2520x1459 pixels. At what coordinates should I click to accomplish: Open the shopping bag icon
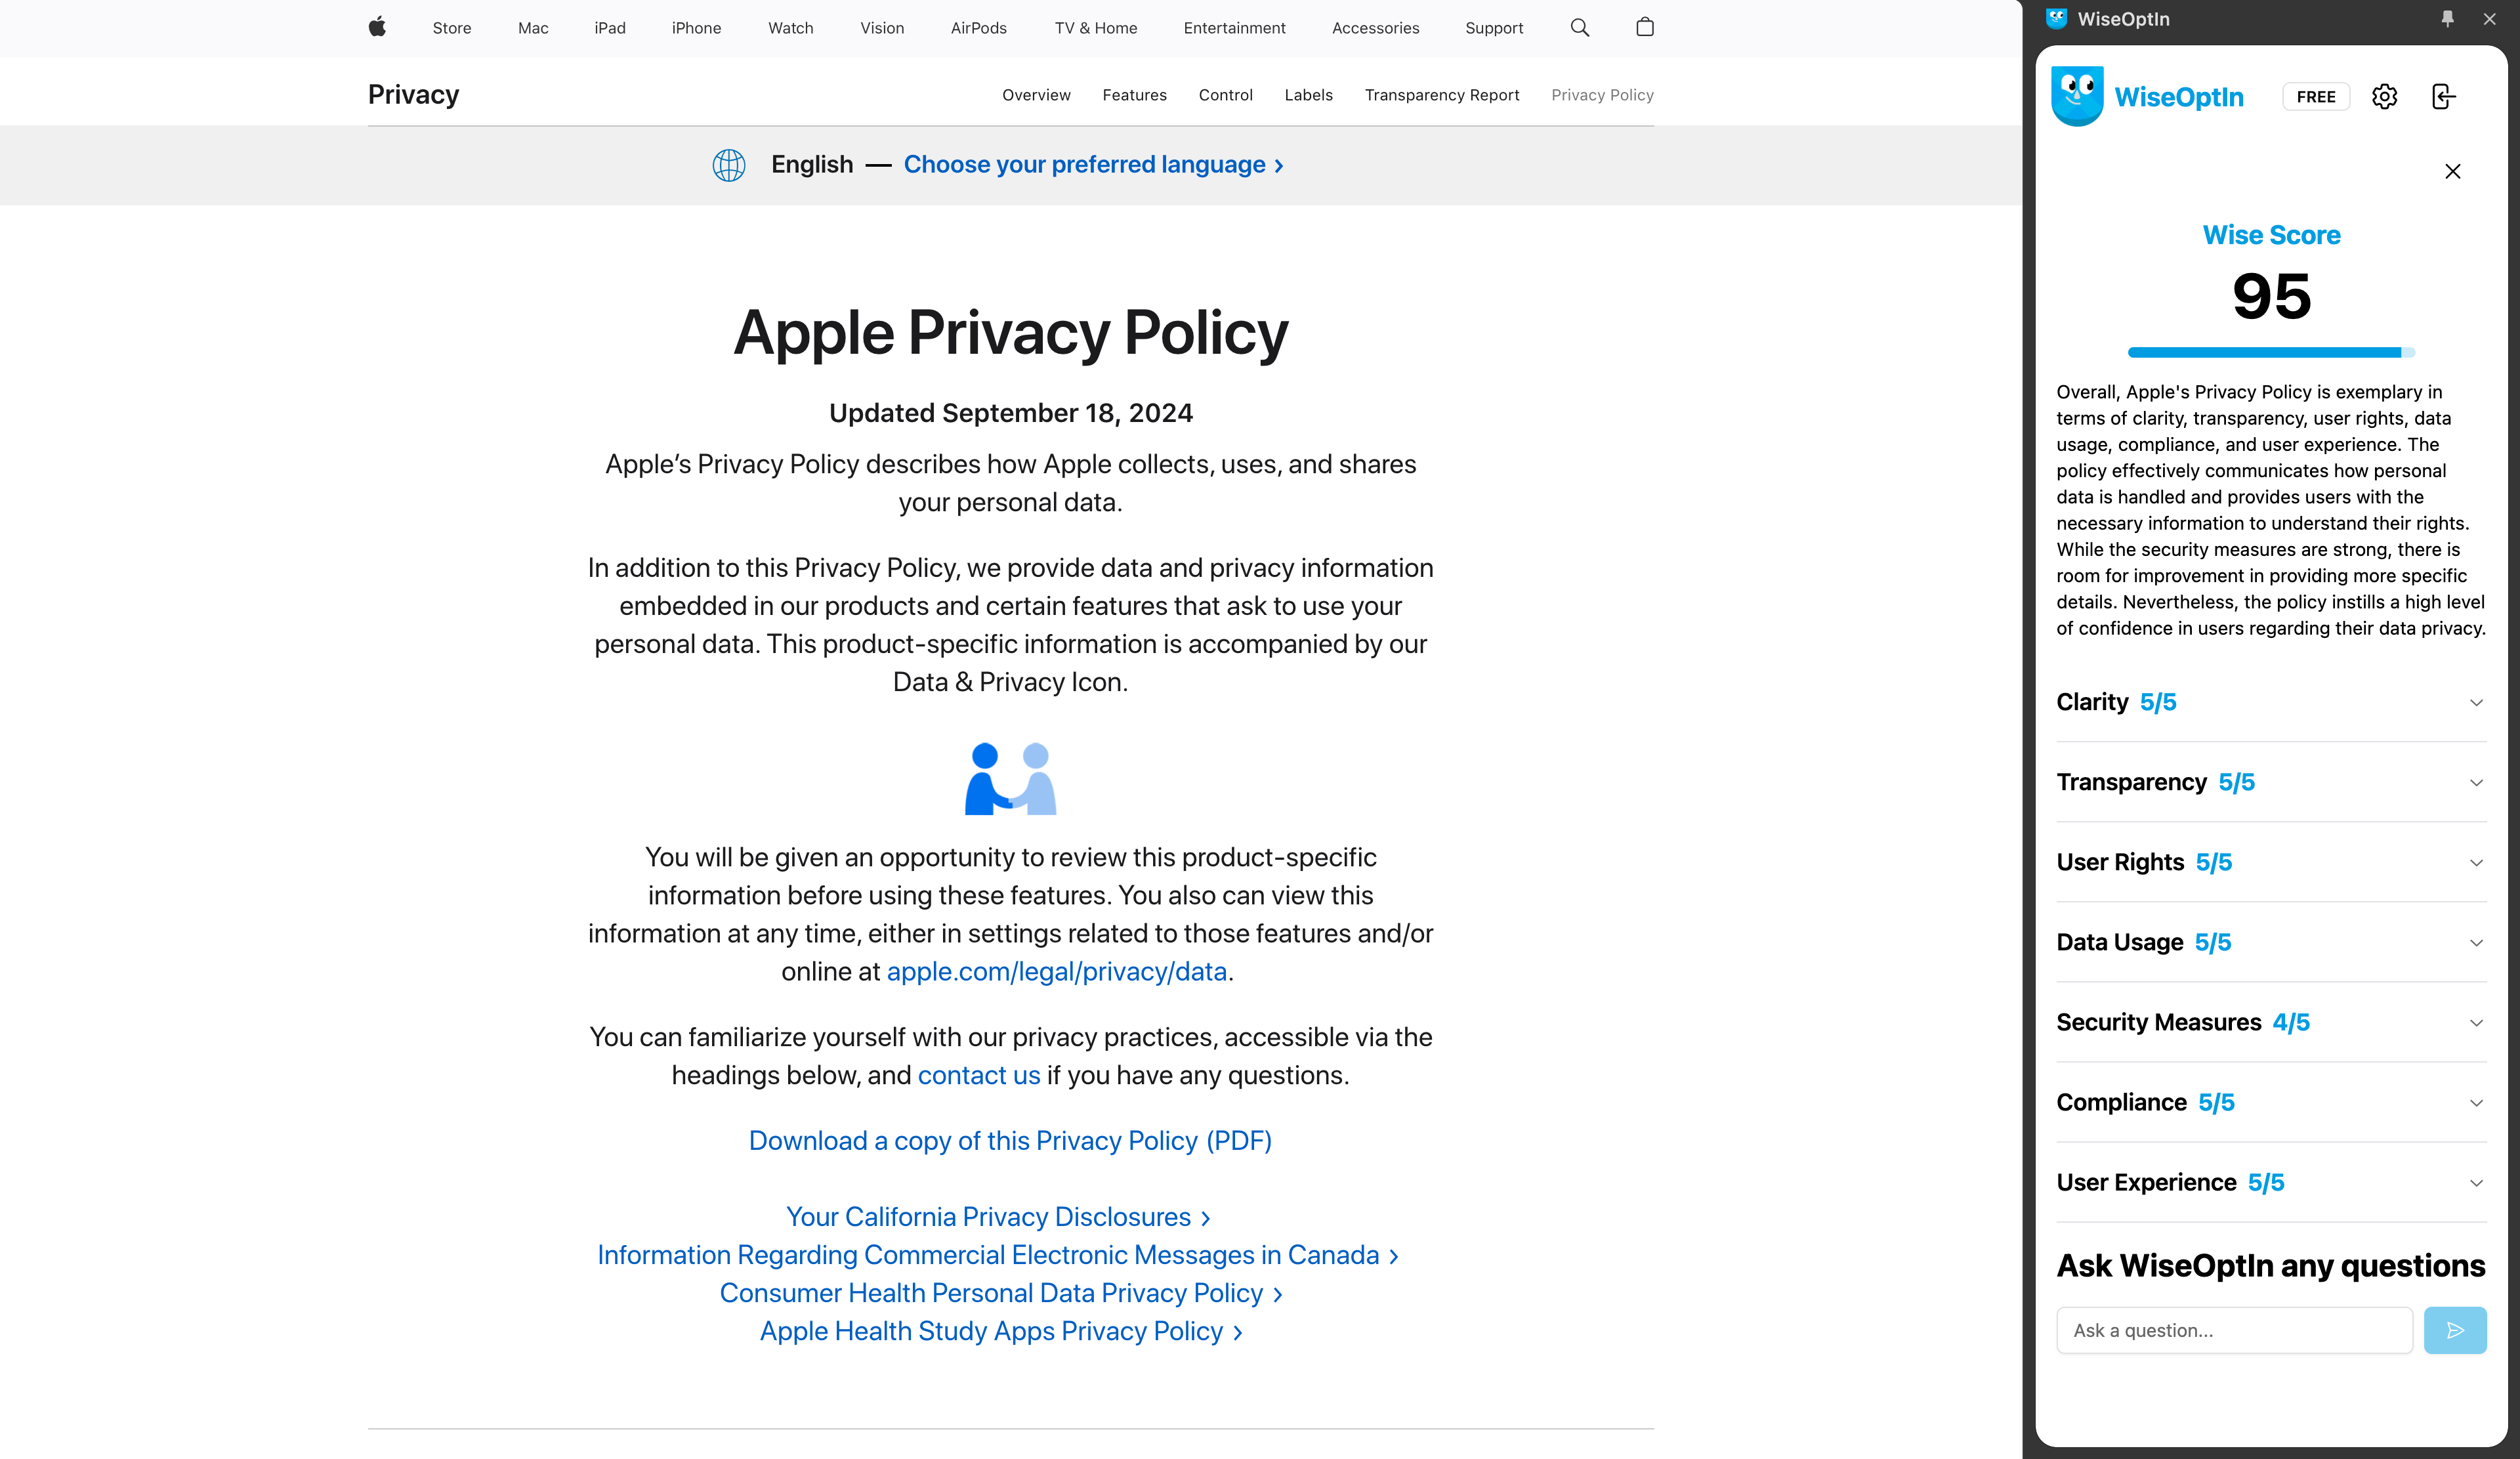click(x=1644, y=27)
